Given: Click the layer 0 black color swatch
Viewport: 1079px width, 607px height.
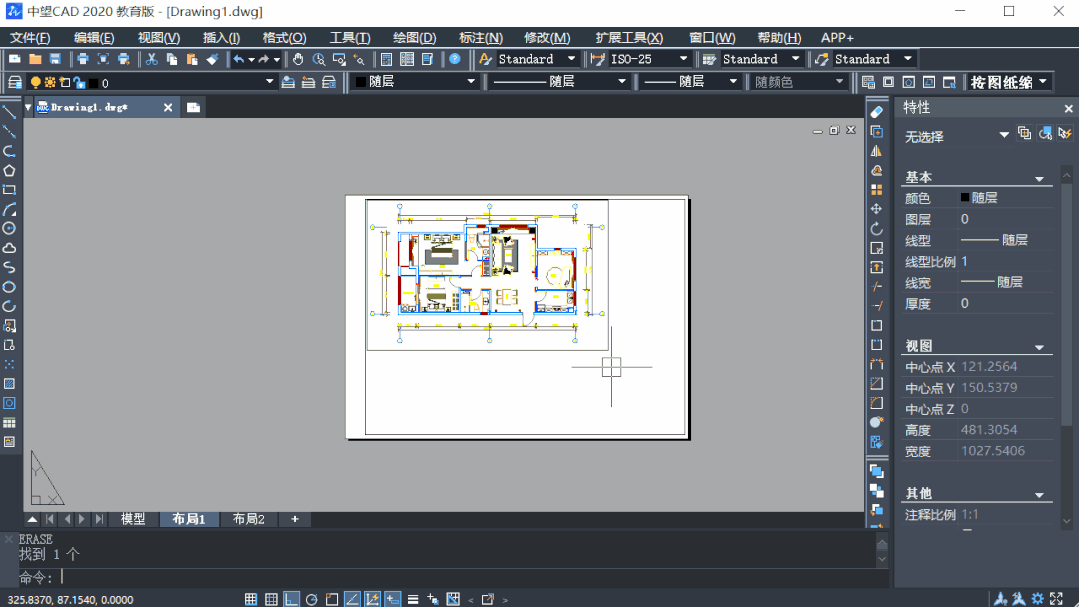Looking at the screenshot, I should pyautogui.click(x=94, y=83).
